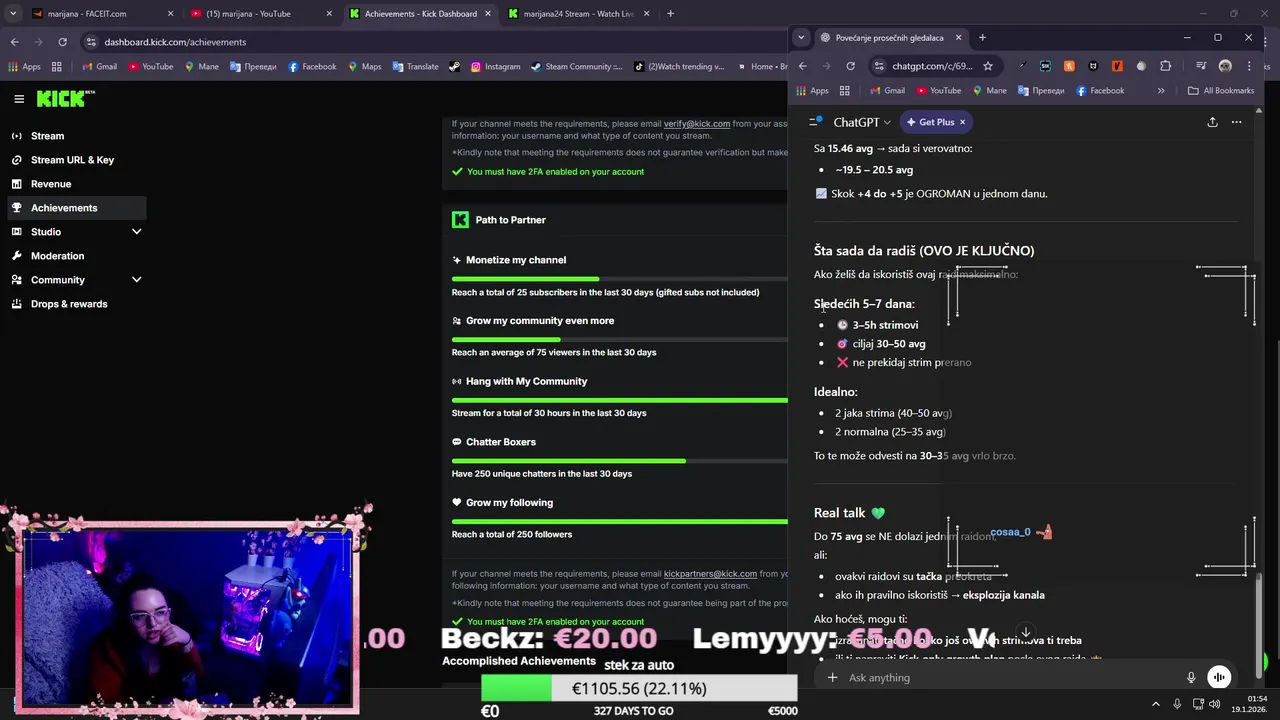The width and height of the screenshot is (1280, 720).
Task: Open tab search dropdown in ChatGPT window
Action: tap(801, 38)
